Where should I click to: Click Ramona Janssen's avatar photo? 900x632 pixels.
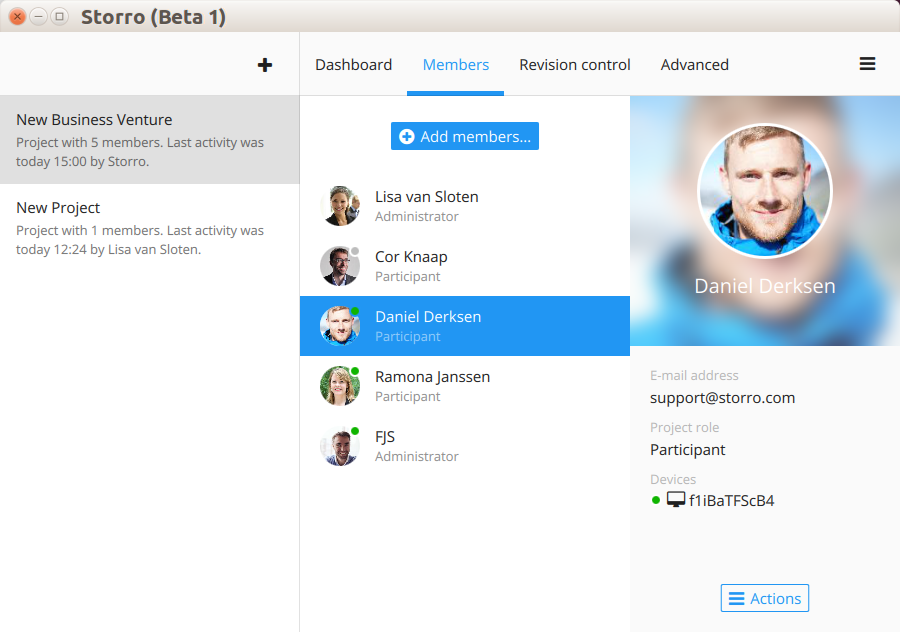click(340, 386)
